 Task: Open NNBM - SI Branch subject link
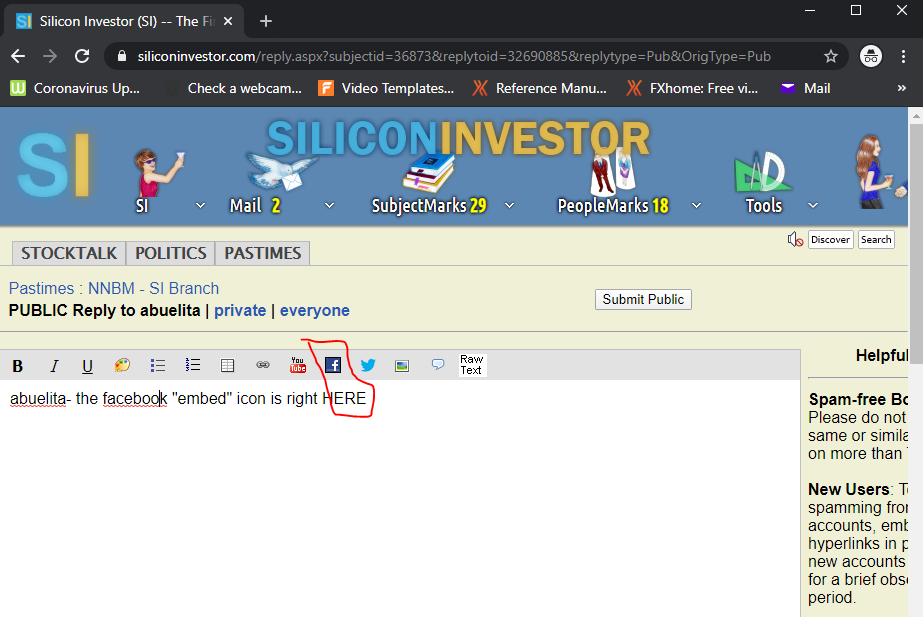[154, 288]
